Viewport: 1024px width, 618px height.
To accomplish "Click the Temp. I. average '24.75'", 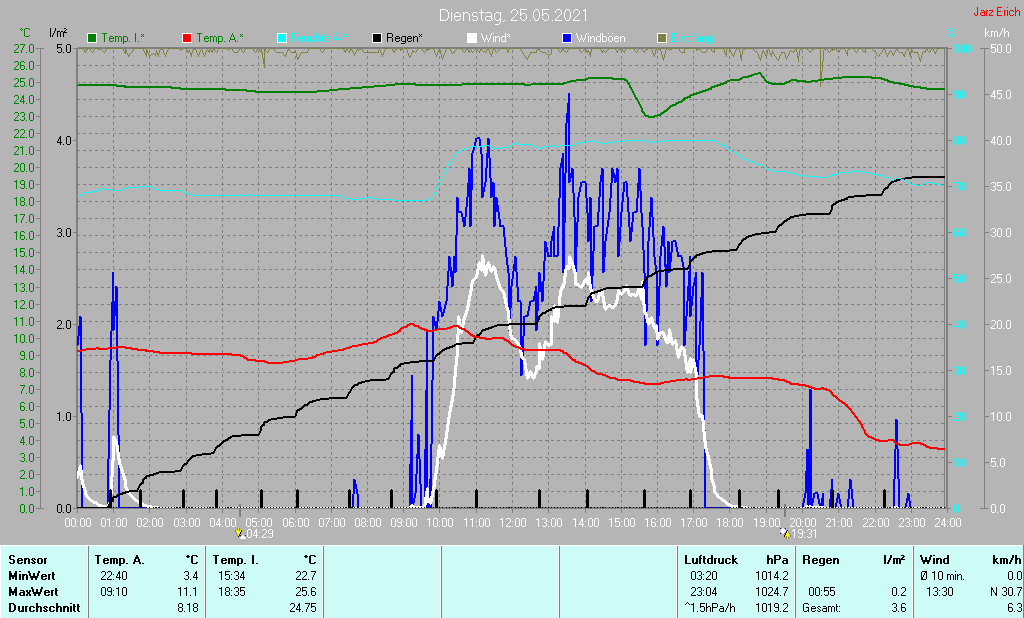I will click(302, 608).
